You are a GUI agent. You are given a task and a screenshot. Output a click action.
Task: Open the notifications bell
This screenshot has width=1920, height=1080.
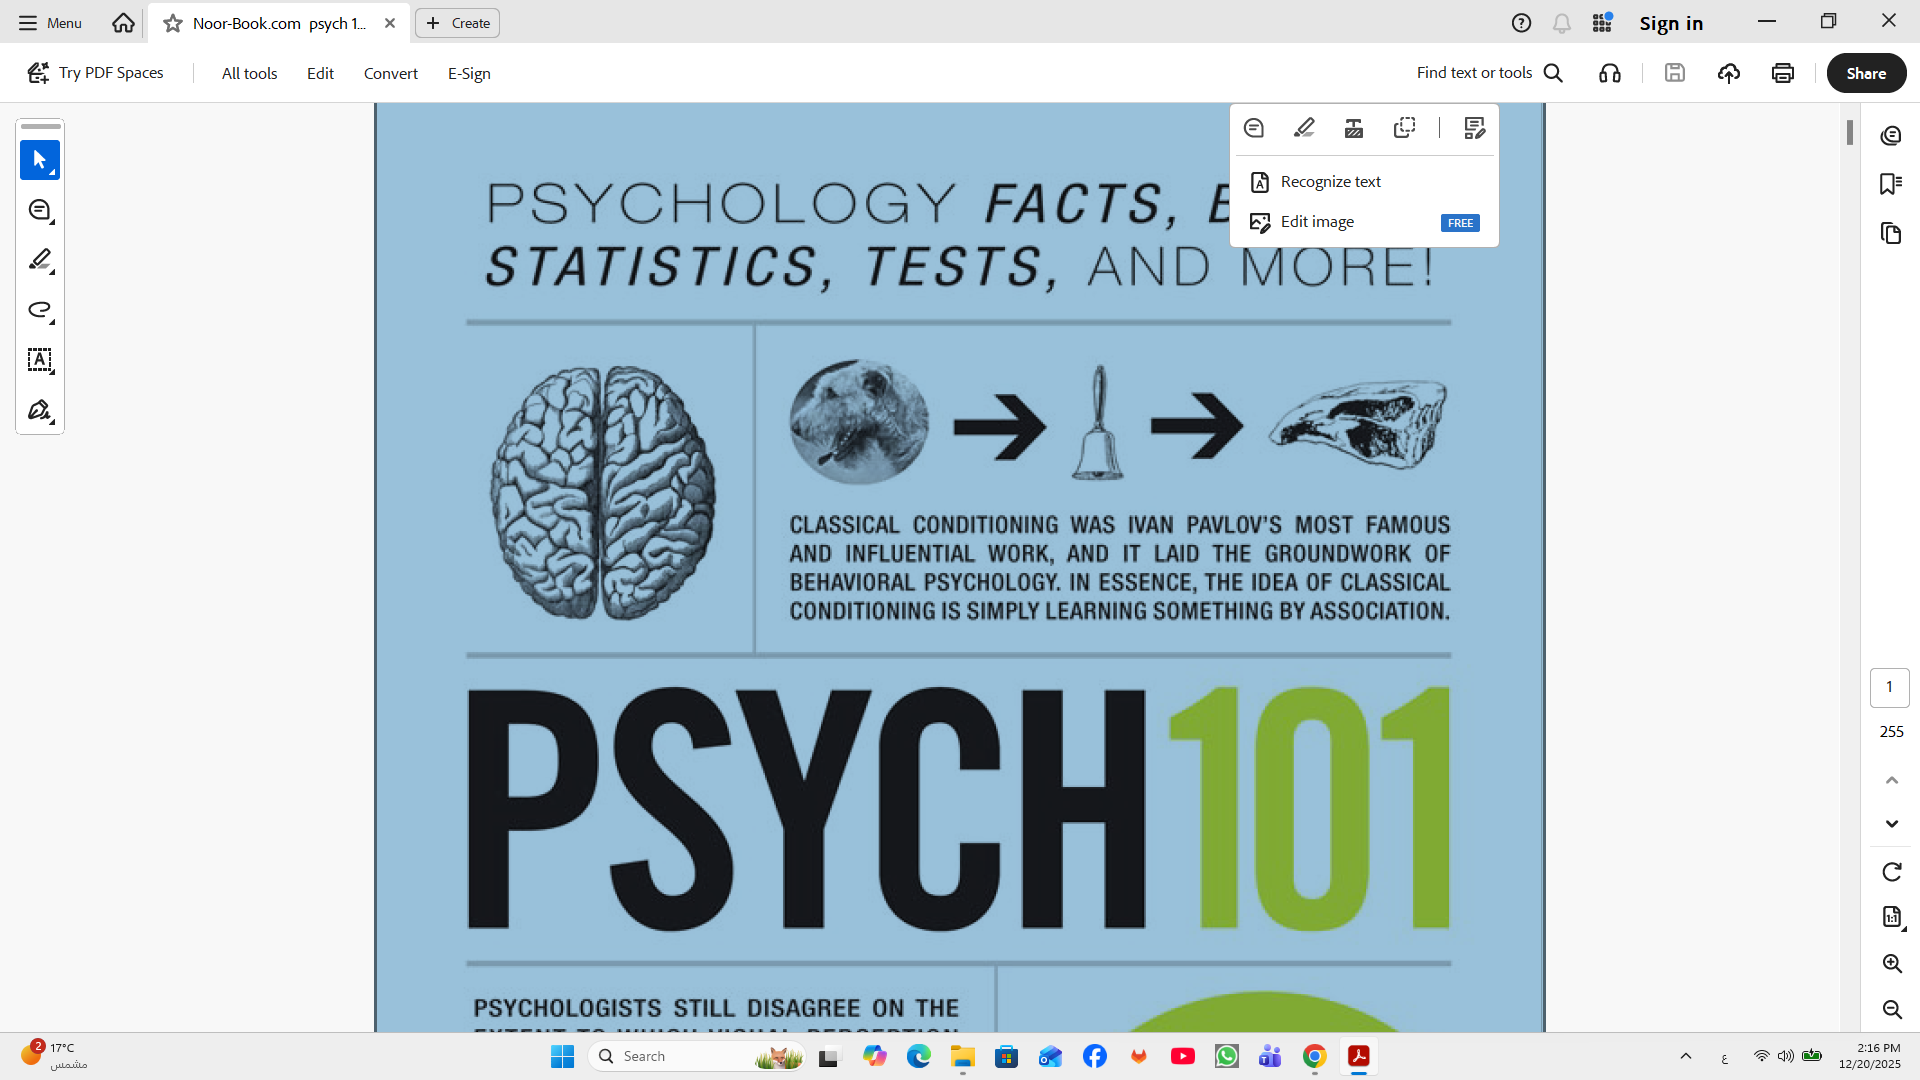[1561, 23]
